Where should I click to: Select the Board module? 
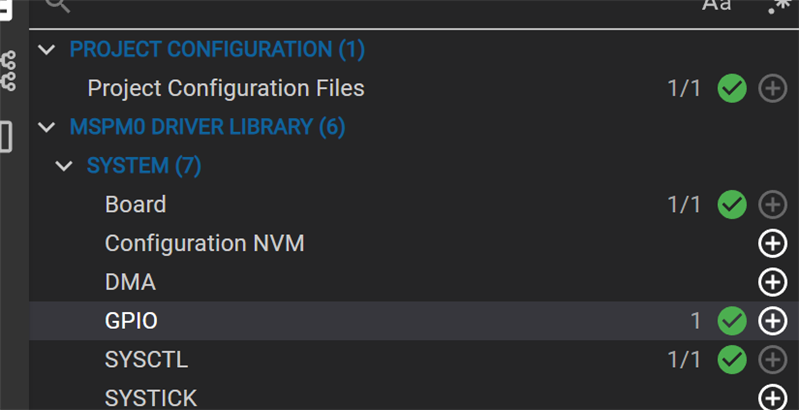[x=135, y=205]
